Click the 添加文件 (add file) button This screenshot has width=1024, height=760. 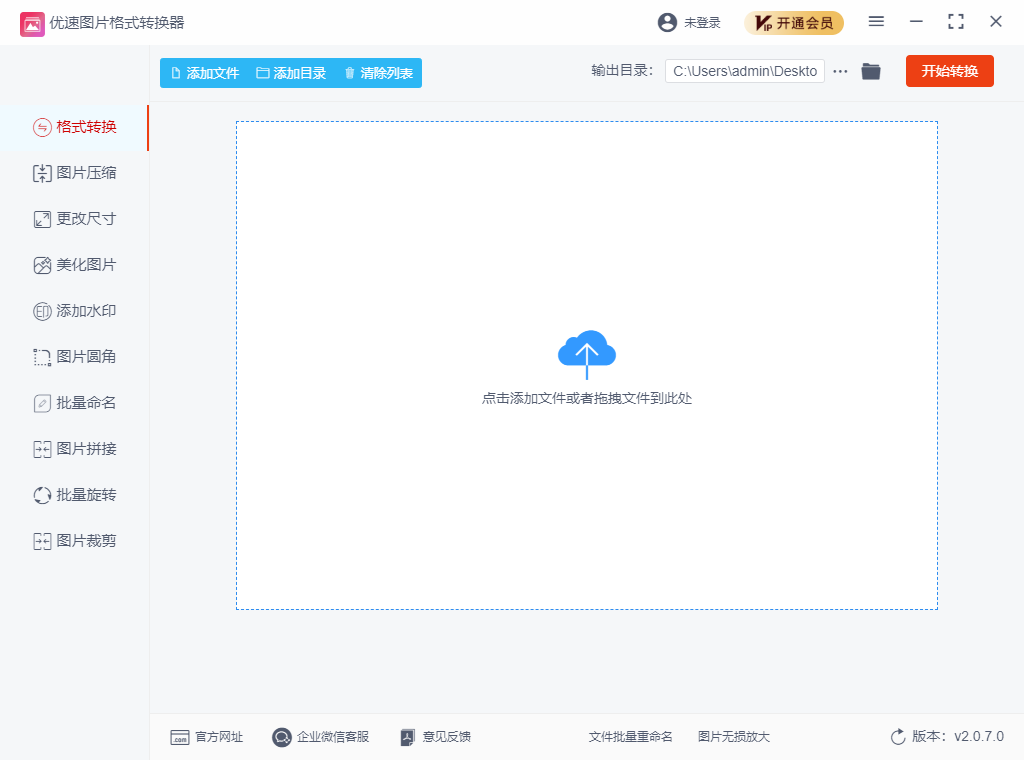point(205,73)
